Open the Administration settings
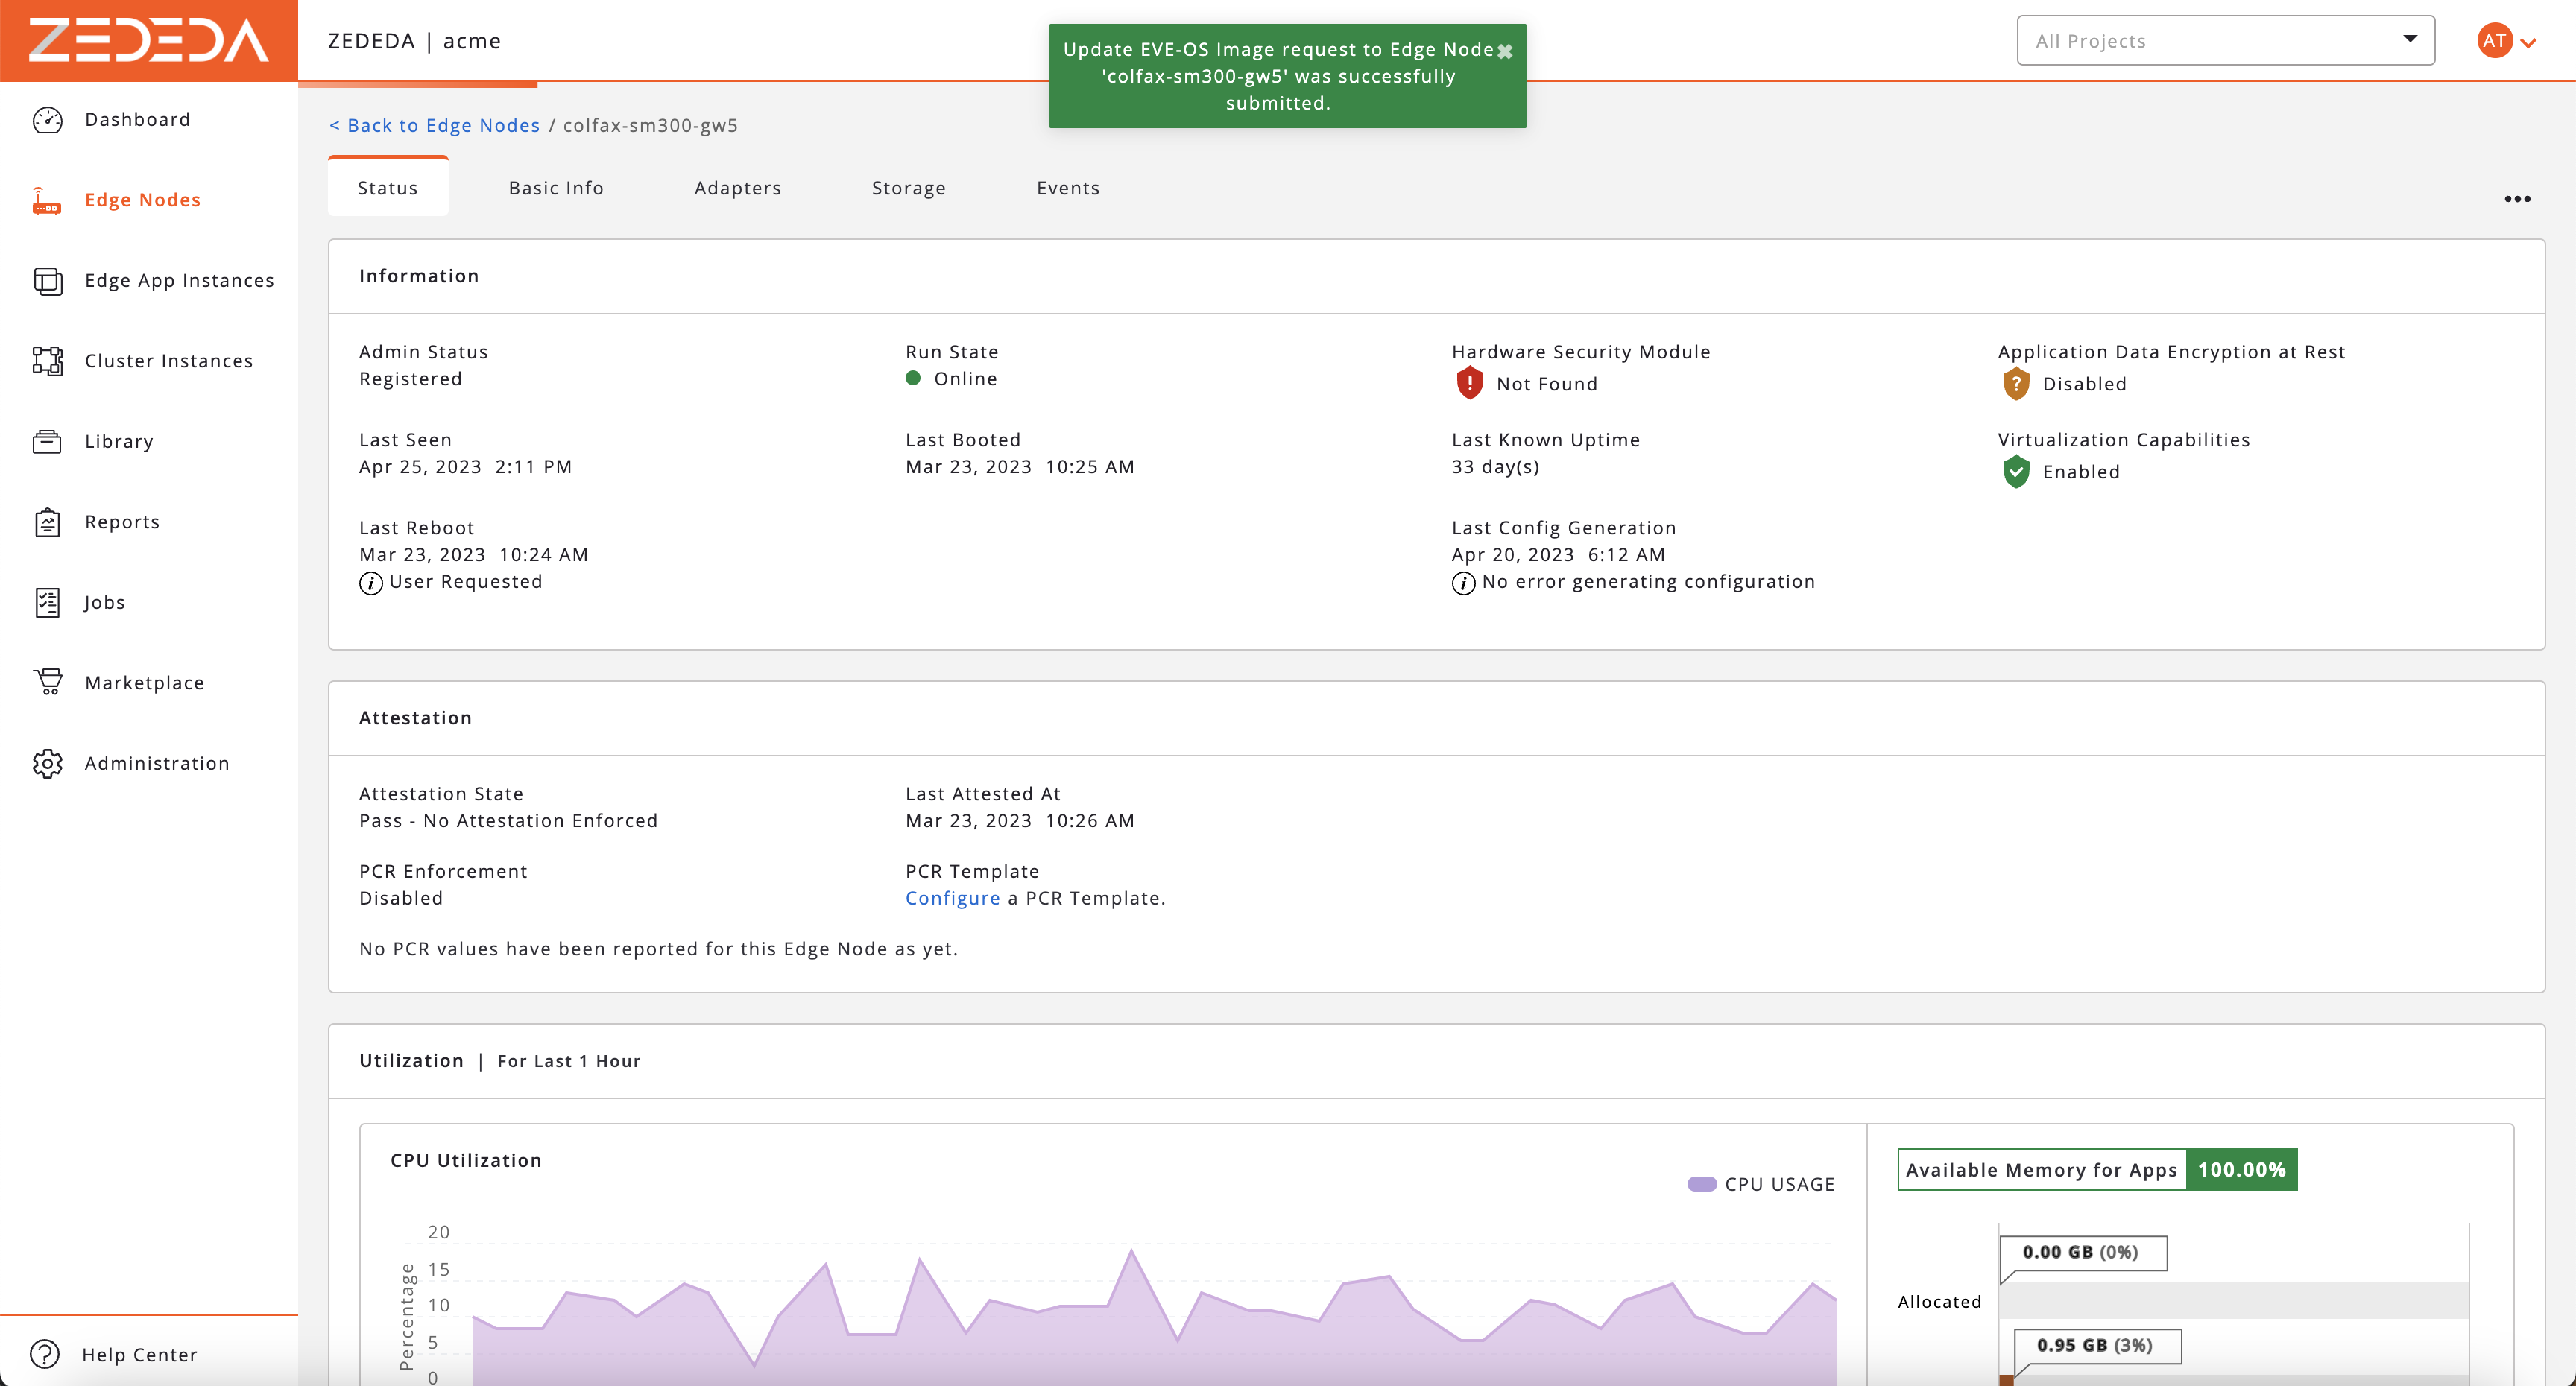The height and width of the screenshot is (1386, 2576). [x=156, y=763]
